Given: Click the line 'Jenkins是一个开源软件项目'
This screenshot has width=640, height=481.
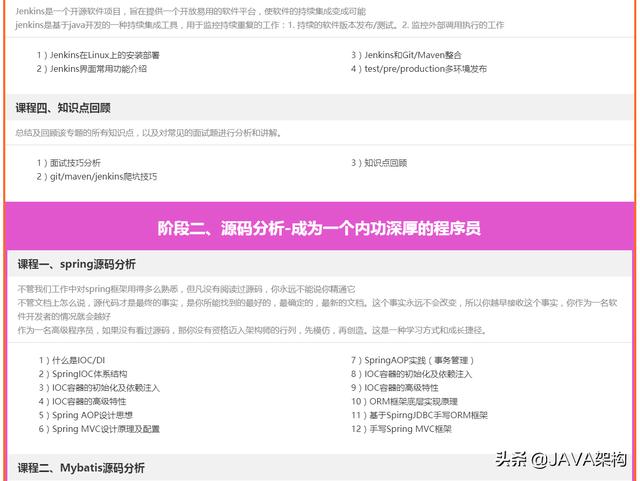Looking at the screenshot, I should pyautogui.click(x=191, y=11).
